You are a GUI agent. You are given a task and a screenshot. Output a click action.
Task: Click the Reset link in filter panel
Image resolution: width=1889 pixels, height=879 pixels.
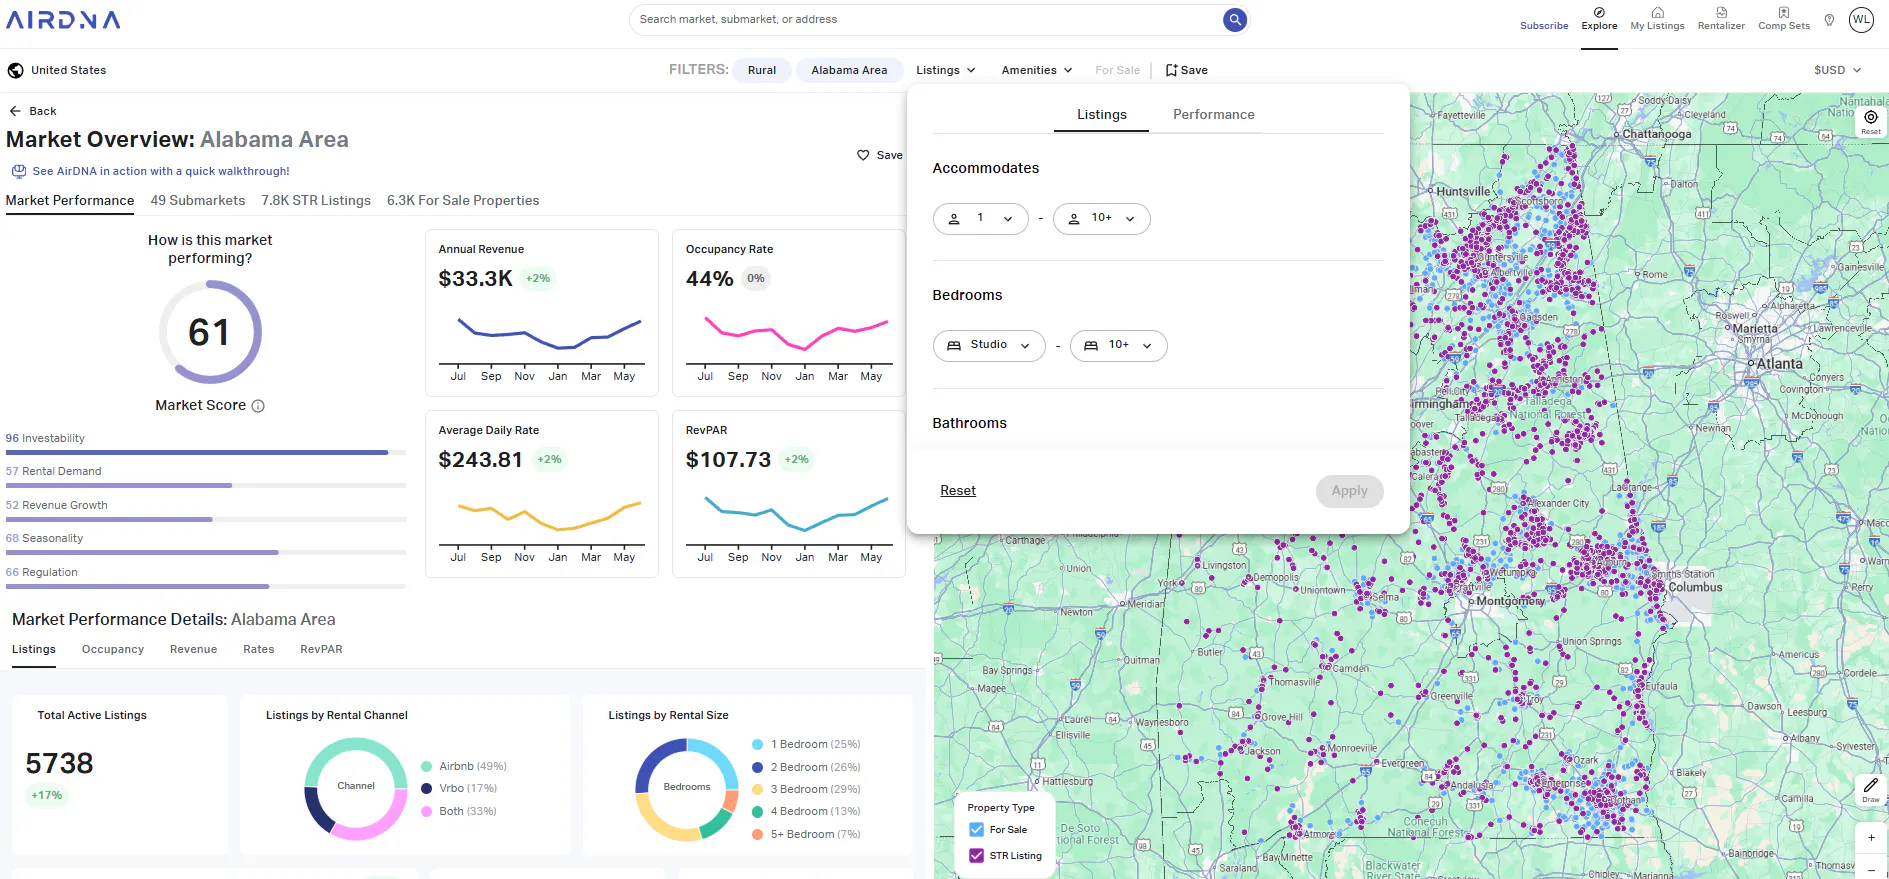958,491
